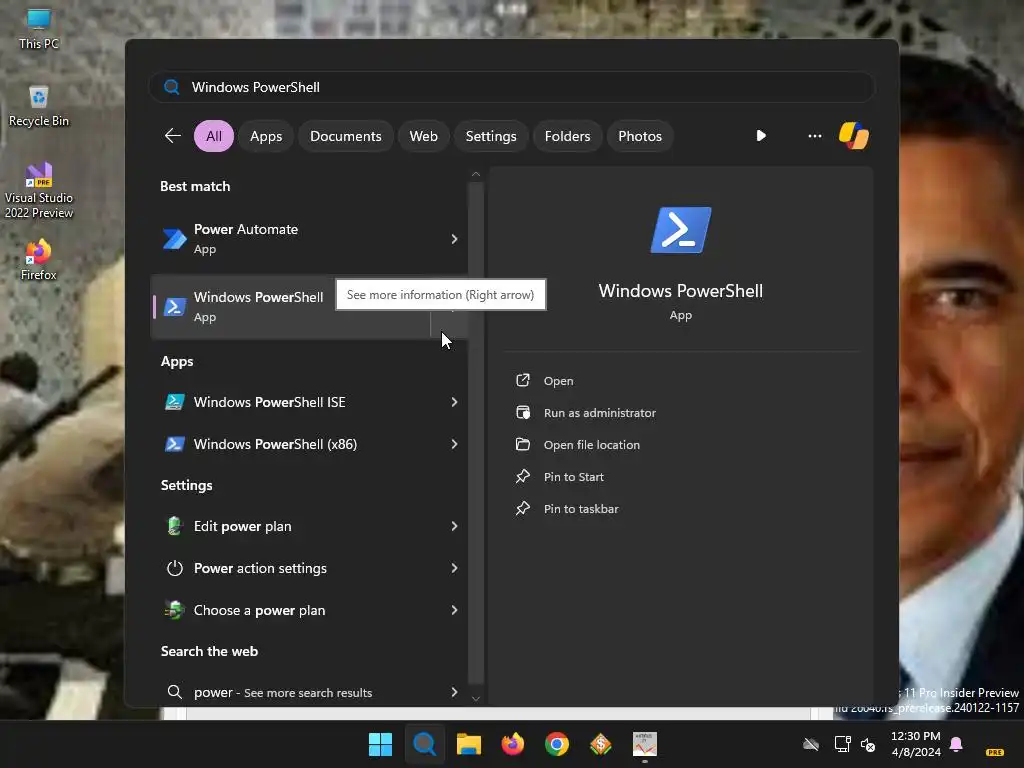Open Choose a power plan setting
The image size is (1024, 768).
(x=309, y=610)
